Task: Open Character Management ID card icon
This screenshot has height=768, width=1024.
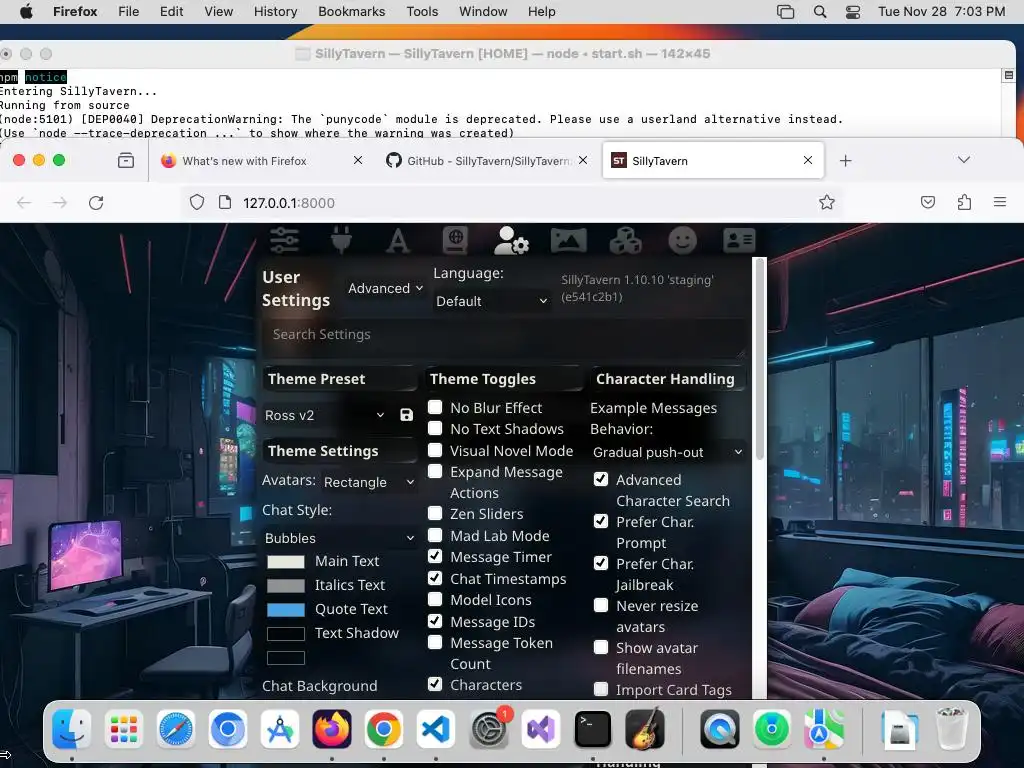Action: pyautogui.click(x=739, y=240)
